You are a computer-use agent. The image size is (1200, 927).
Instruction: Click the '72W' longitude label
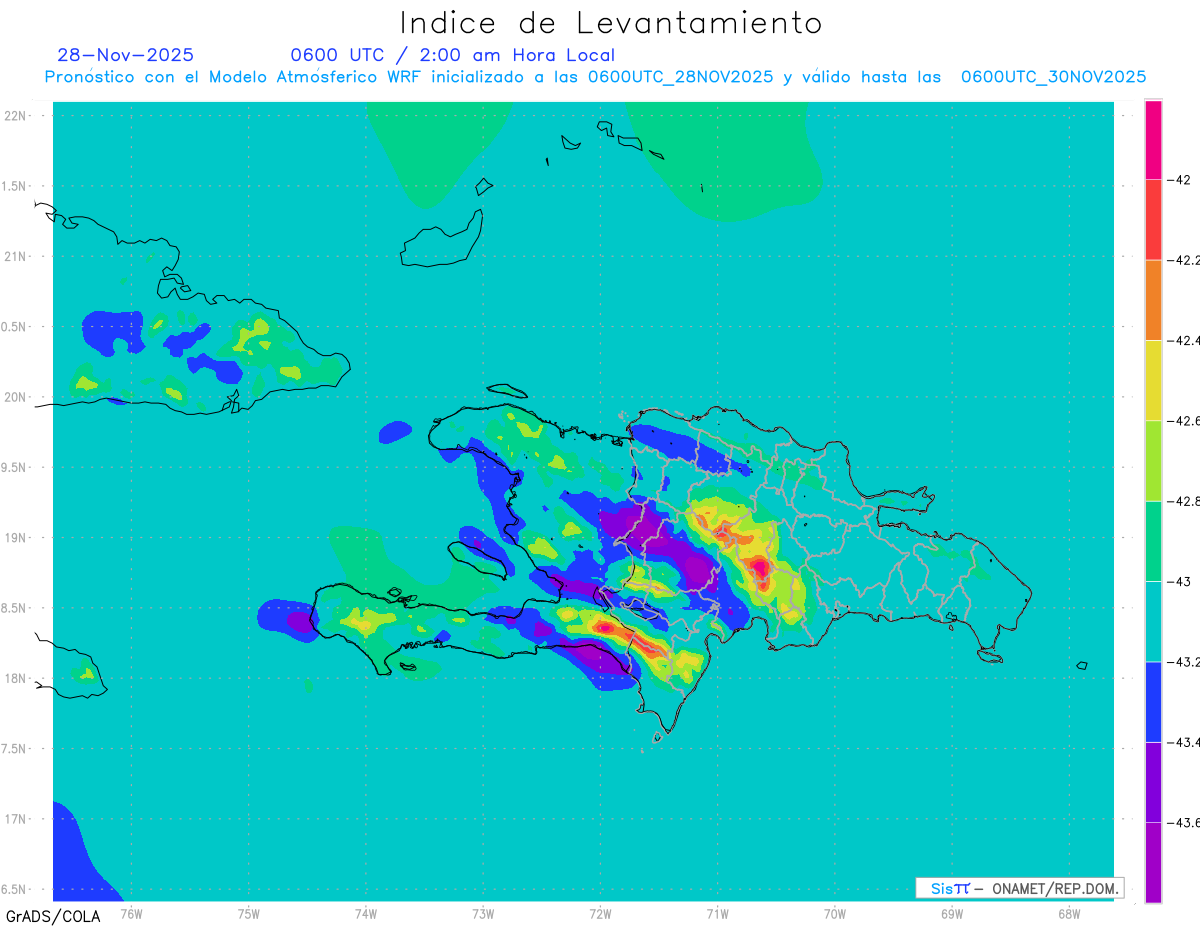600,912
